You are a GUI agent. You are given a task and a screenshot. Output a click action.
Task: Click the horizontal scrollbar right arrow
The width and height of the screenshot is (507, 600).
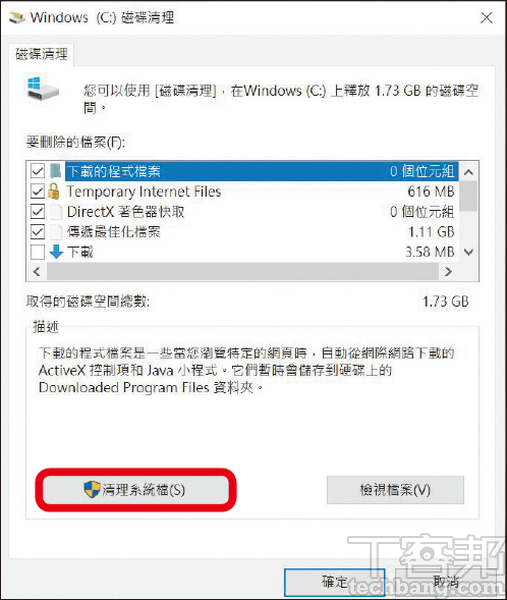pyautogui.click(x=448, y=272)
